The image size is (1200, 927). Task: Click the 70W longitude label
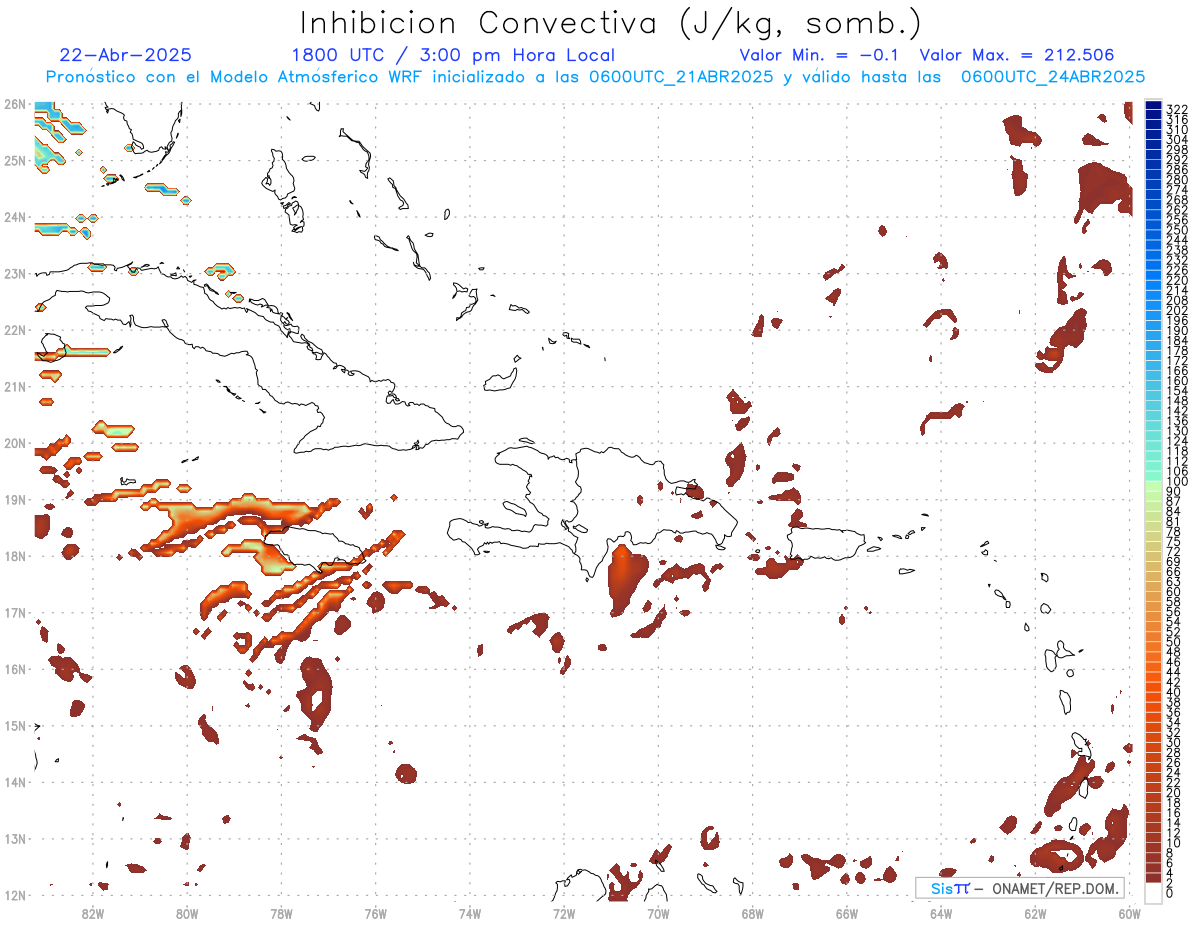658,912
